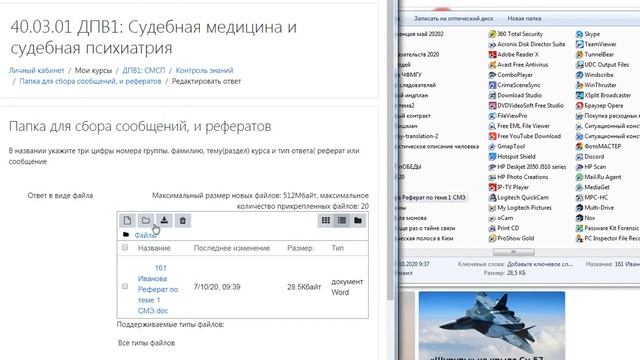This screenshot has width=640, height=360.
Task: Sort files by Название column
Action: click(154, 248)
